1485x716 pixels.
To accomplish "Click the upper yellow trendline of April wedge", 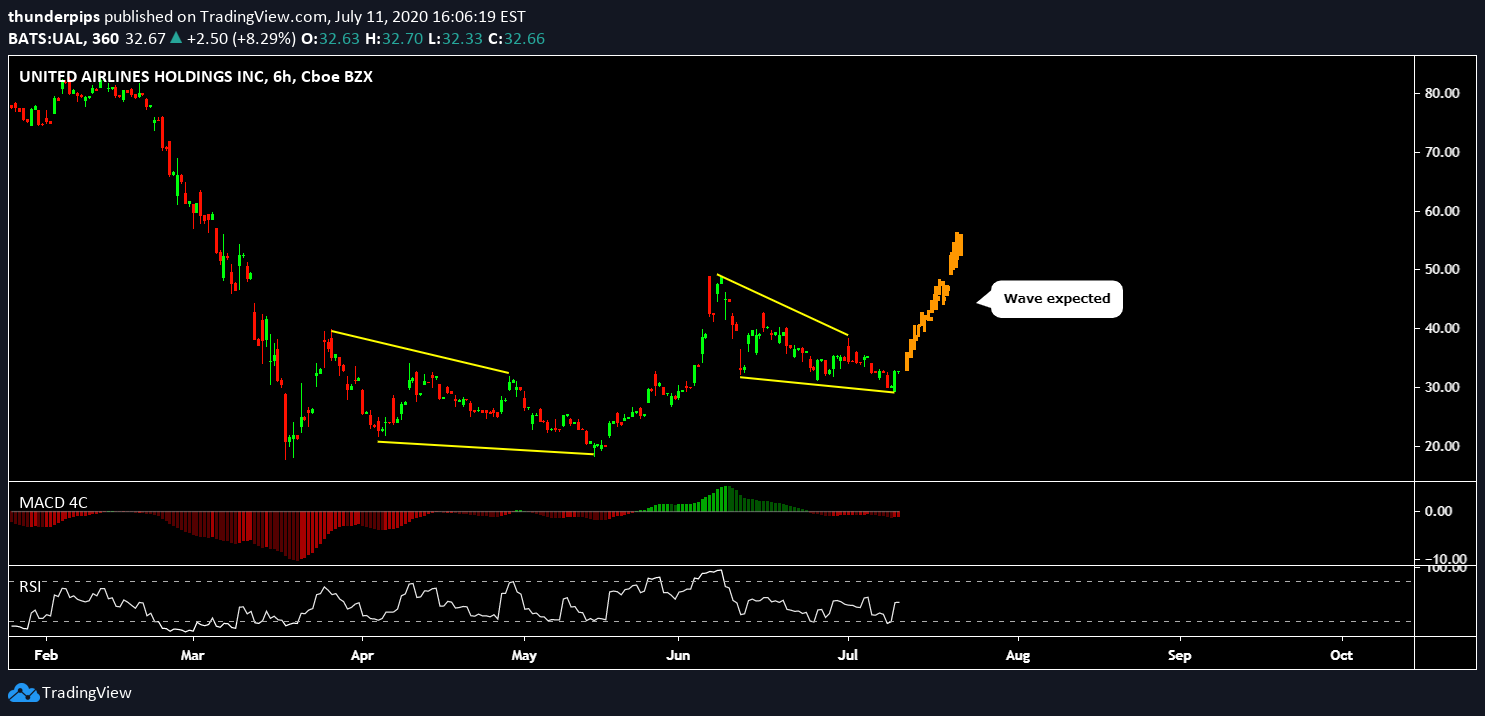I will (x=421, y=352).
